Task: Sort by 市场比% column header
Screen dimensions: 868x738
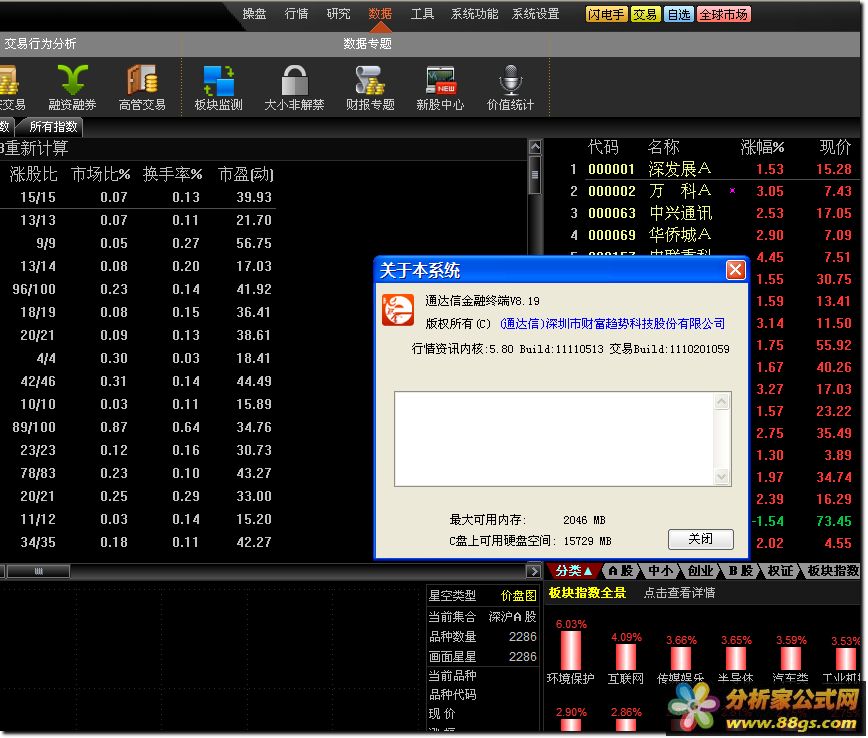Action: [x=101, y=174]
